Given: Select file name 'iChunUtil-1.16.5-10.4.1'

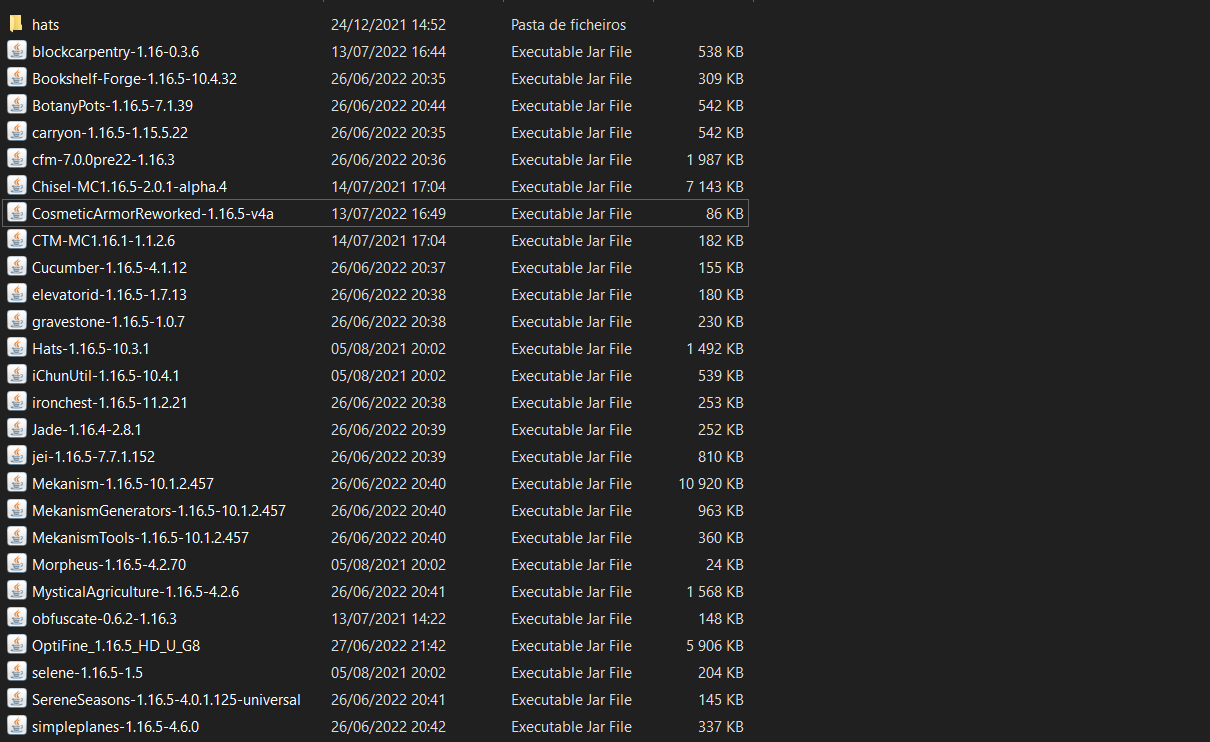Looking at the screenshot, I should 106,375.
